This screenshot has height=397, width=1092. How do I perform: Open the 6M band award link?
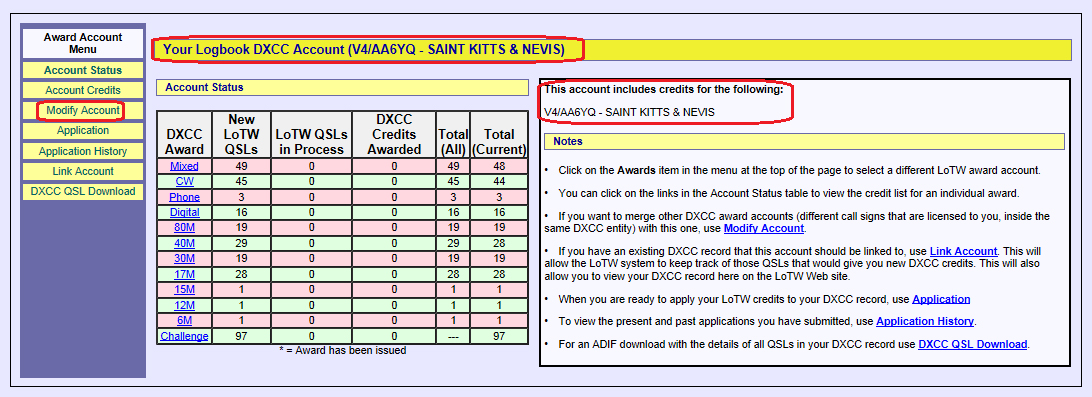coord(185,320)
